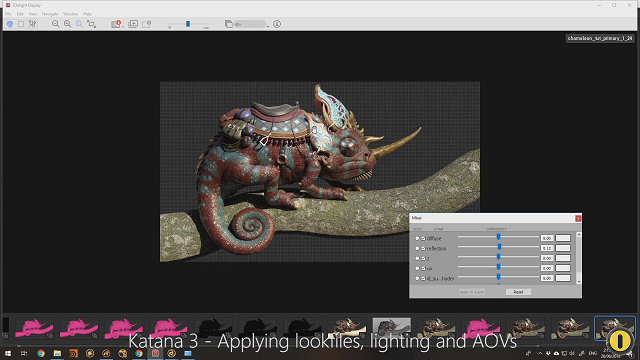The width and height of the screenshot is (640, 360).
Task: Open the mixer sliders toolbar icon
Action: [x=33, y=24]
